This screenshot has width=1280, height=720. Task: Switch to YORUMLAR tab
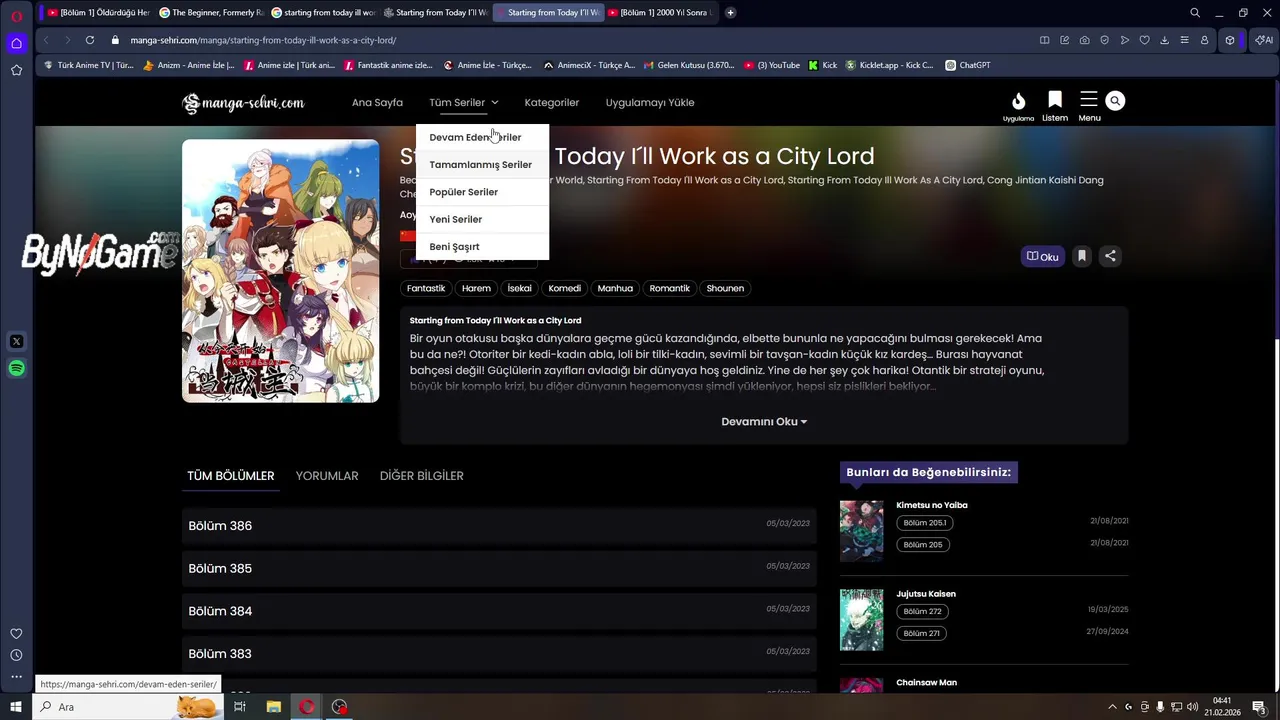(x=327, y=476)
